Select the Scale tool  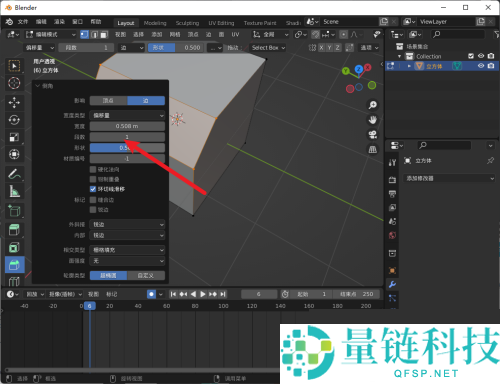point(14,137)
